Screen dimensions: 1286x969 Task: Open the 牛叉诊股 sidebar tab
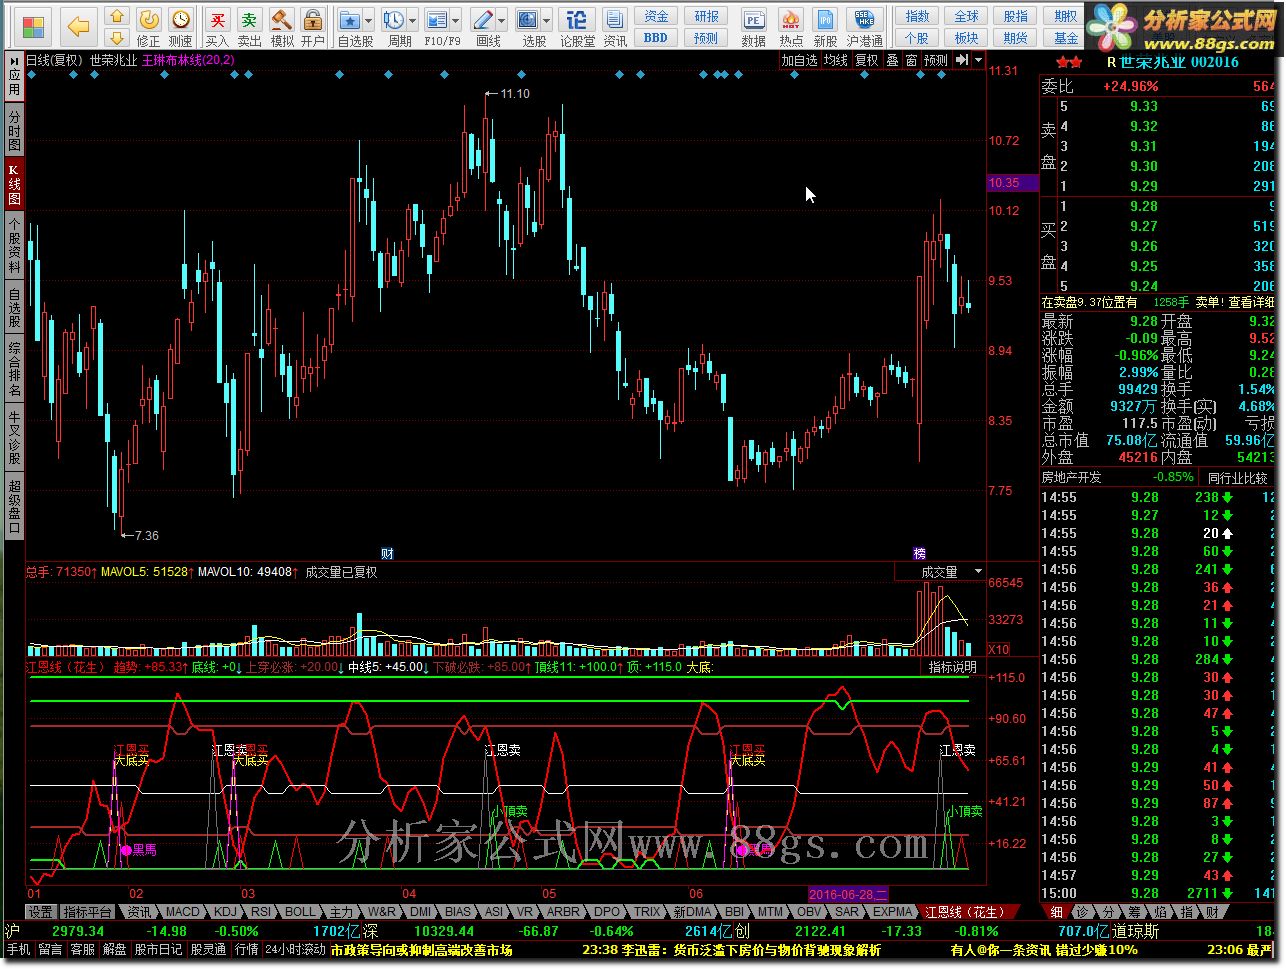(14, 438)
